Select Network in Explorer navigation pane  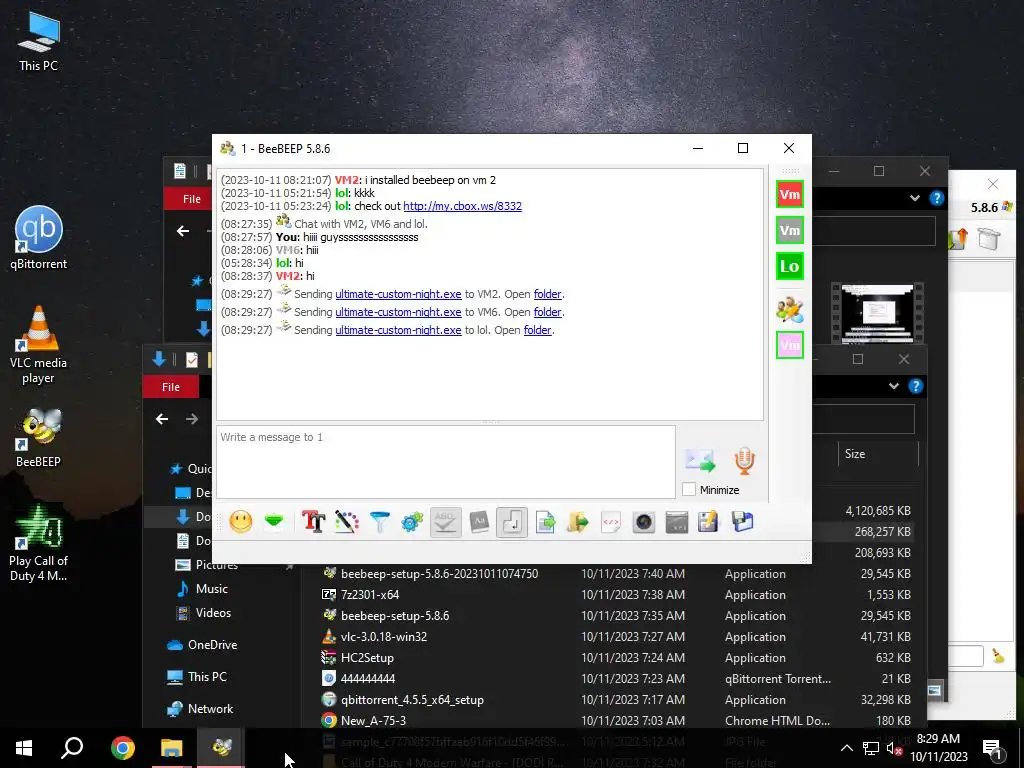click(210, 709)
